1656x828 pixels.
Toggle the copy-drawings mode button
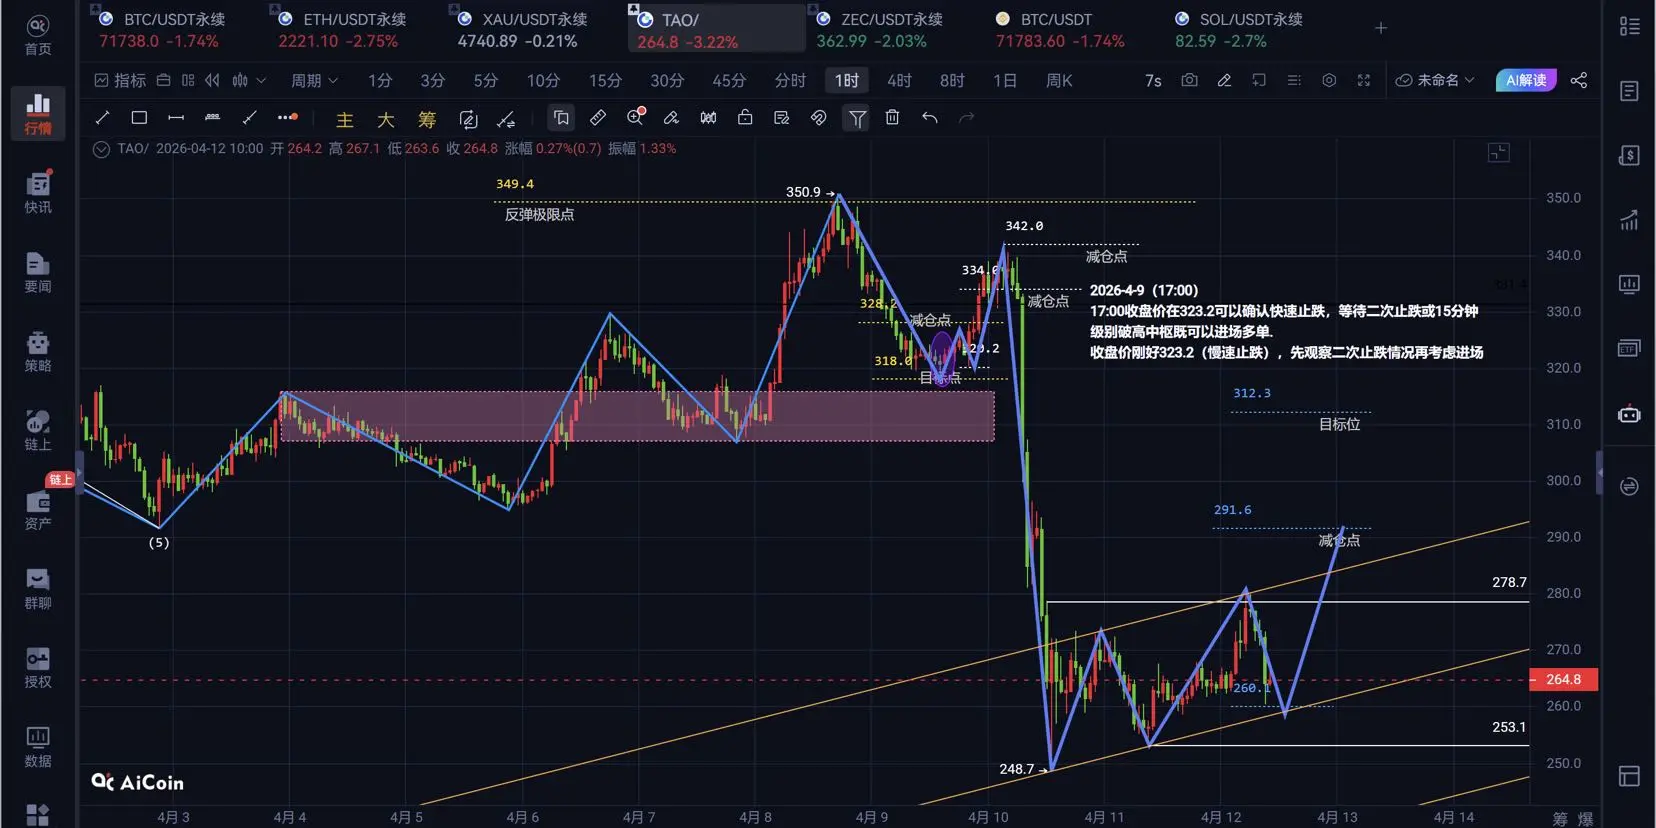click(x=561, y=118)
